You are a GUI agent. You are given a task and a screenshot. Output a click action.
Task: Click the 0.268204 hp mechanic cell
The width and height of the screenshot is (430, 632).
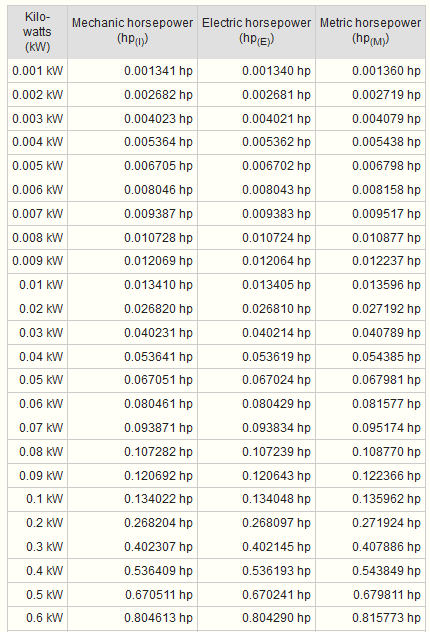pyautogui.click(x=133, y=523)
